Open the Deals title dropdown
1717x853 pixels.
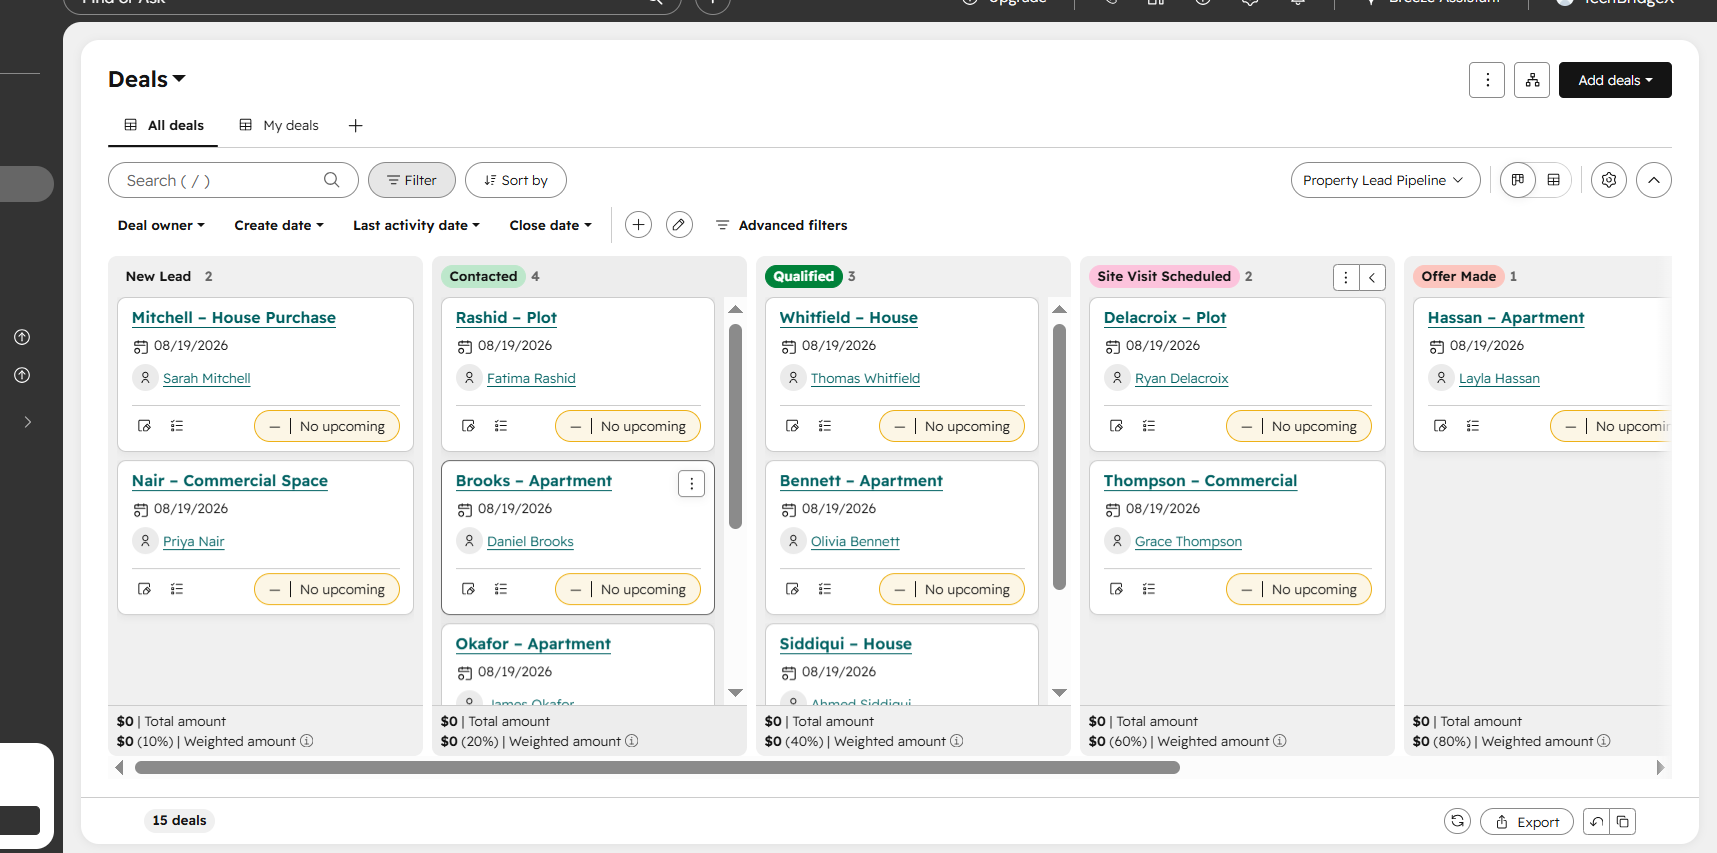(x=147, y=79)
